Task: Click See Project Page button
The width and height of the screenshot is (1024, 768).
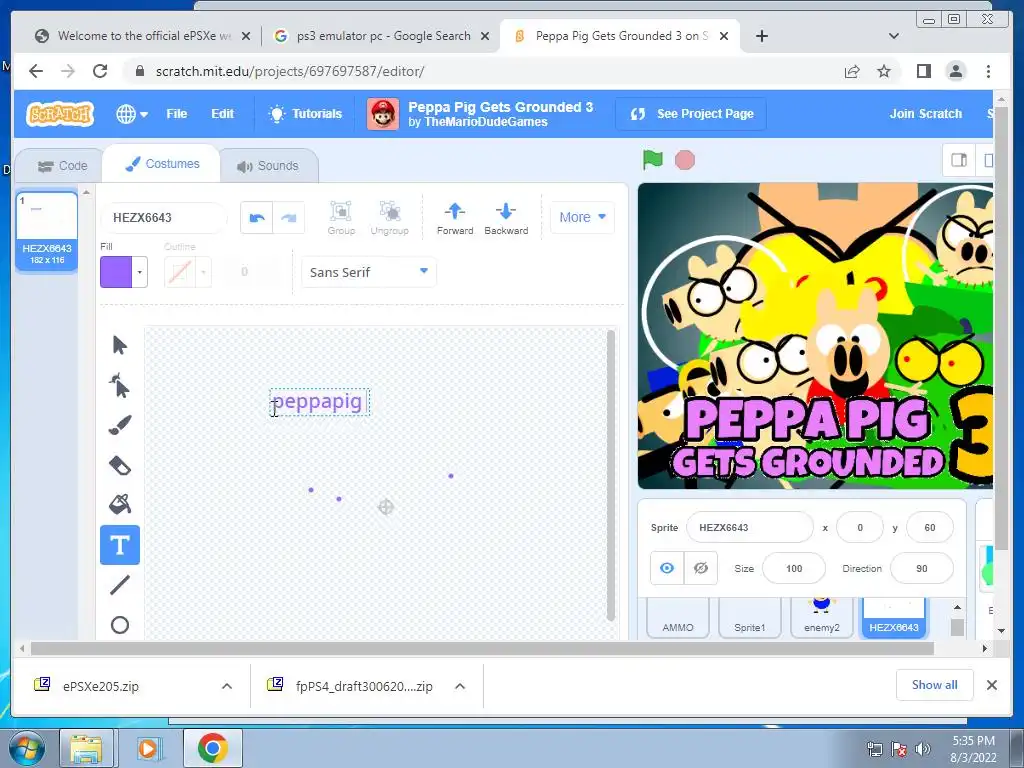Action: [x=691, y=114]
